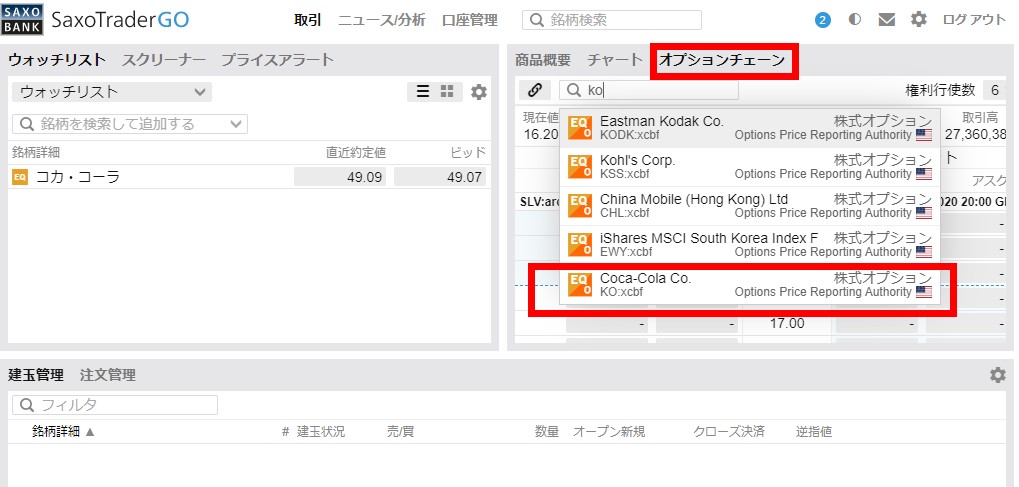The width and height of the screenshot is (1019, 487).
Task: Click the EQ icon beside コカ・コーラ
Action: 20,177
